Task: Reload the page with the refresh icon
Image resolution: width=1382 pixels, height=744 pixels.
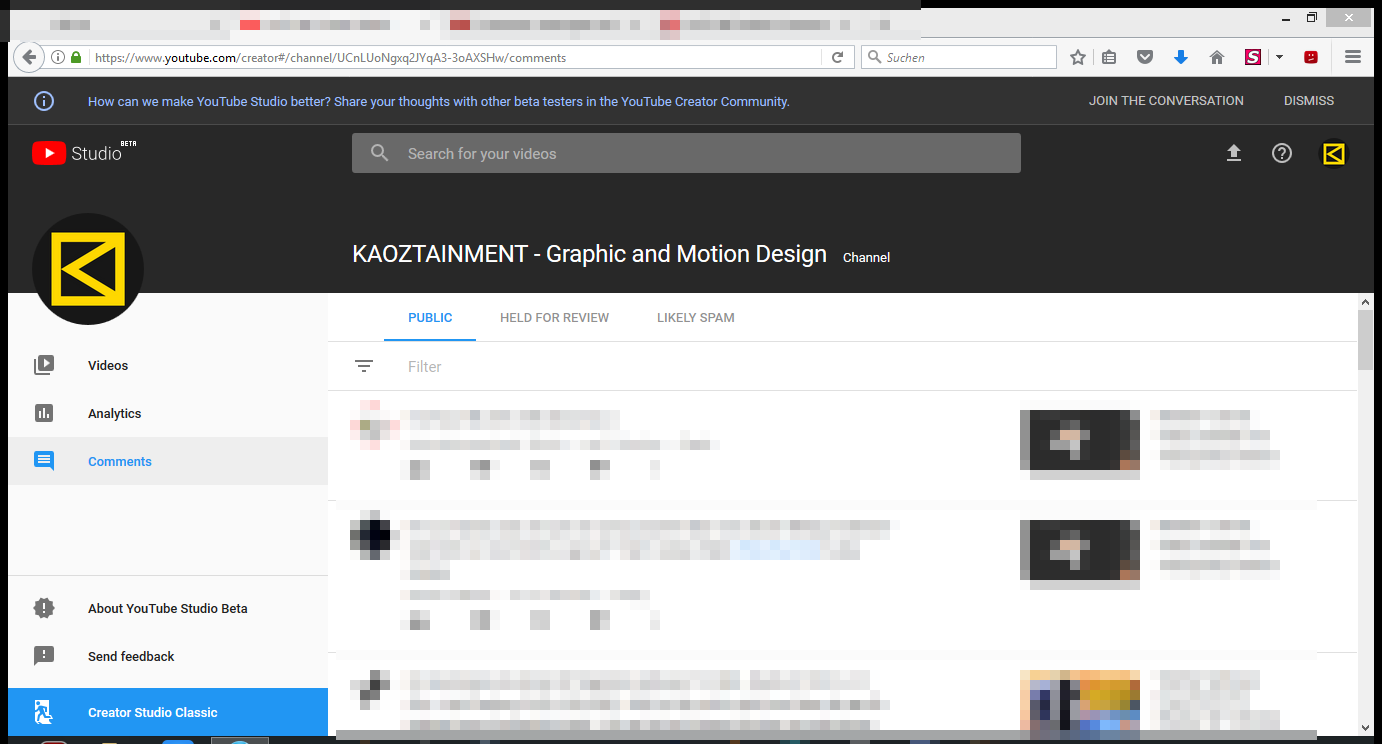Action: [x=838, y=58]
